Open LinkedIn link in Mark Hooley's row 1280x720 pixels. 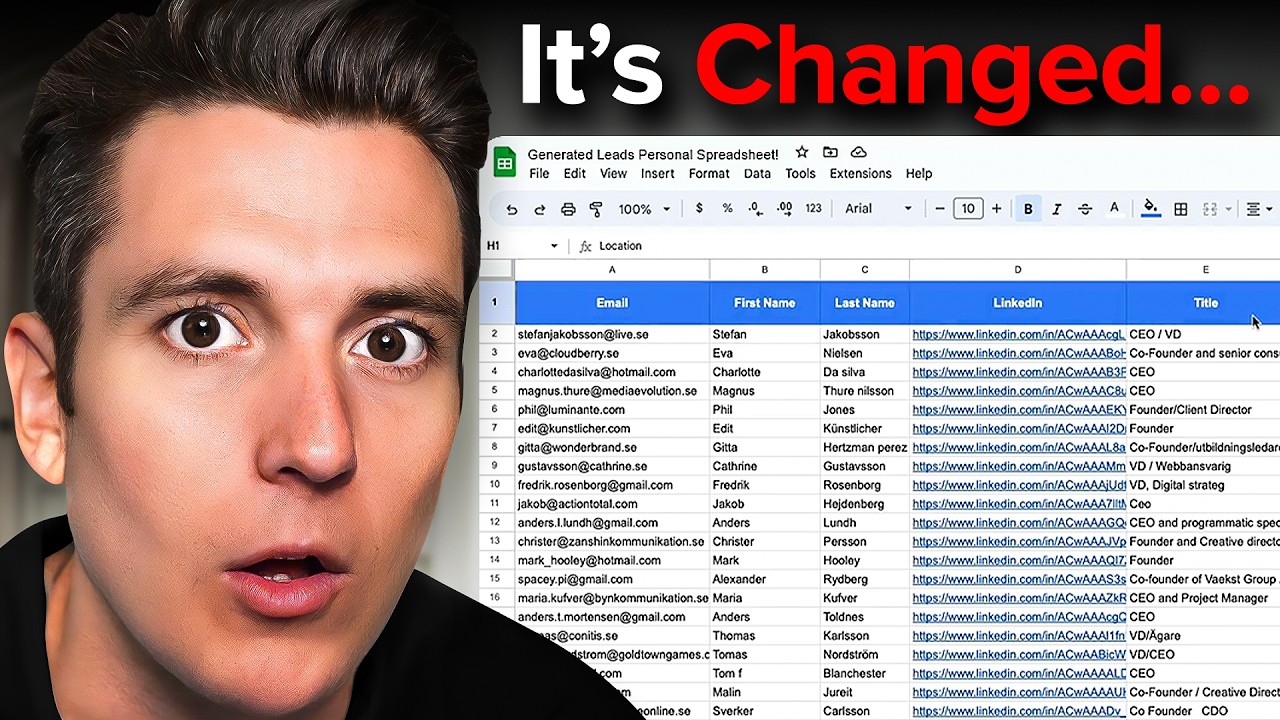click(x=1019, y=561)
